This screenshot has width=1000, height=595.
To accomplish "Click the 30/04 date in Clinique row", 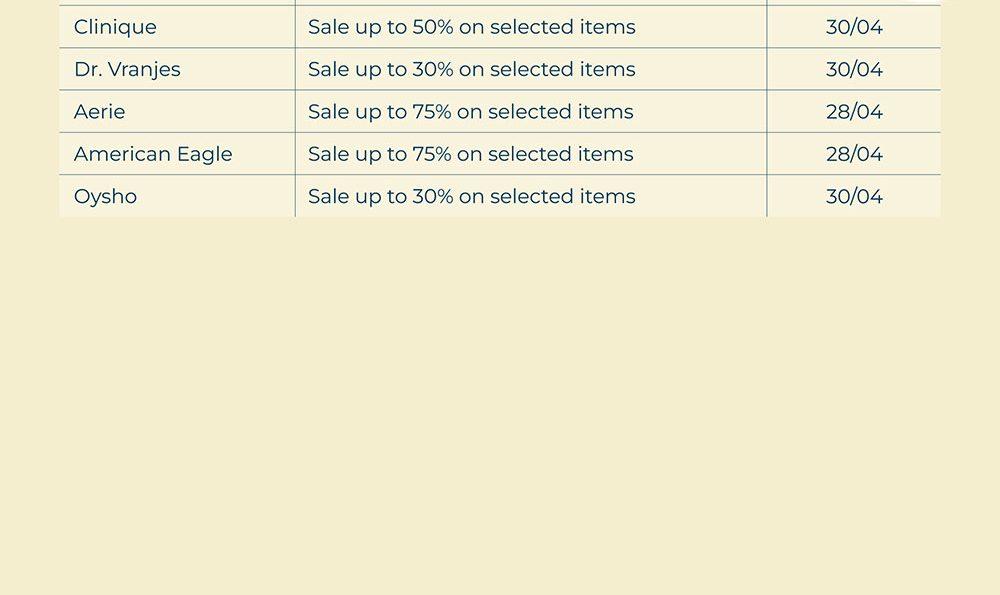I will [854, 27].
